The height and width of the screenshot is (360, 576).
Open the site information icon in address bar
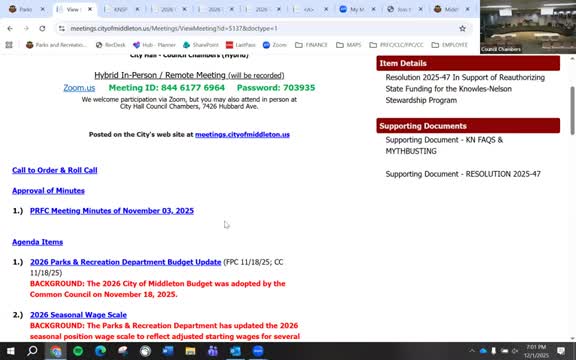point(62,28)
